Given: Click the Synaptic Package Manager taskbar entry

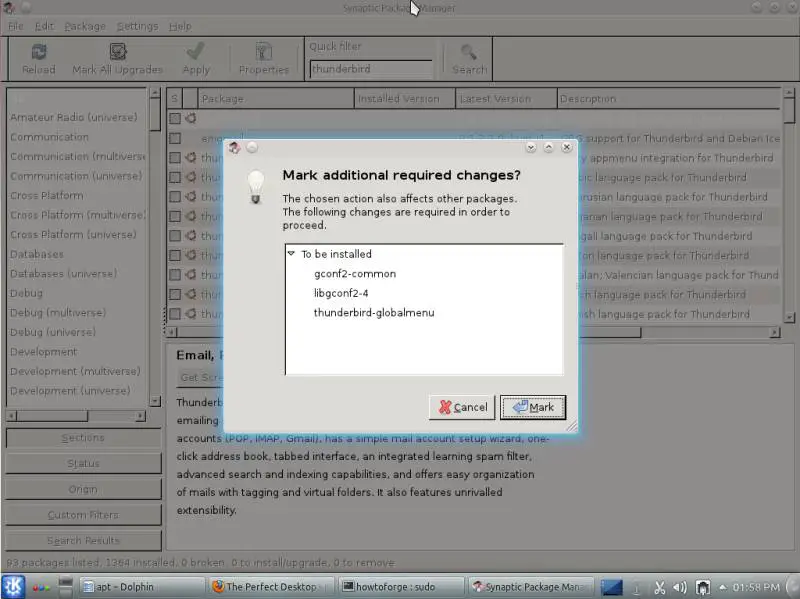Looking at the screenshot, I should [x=531, y=587].
